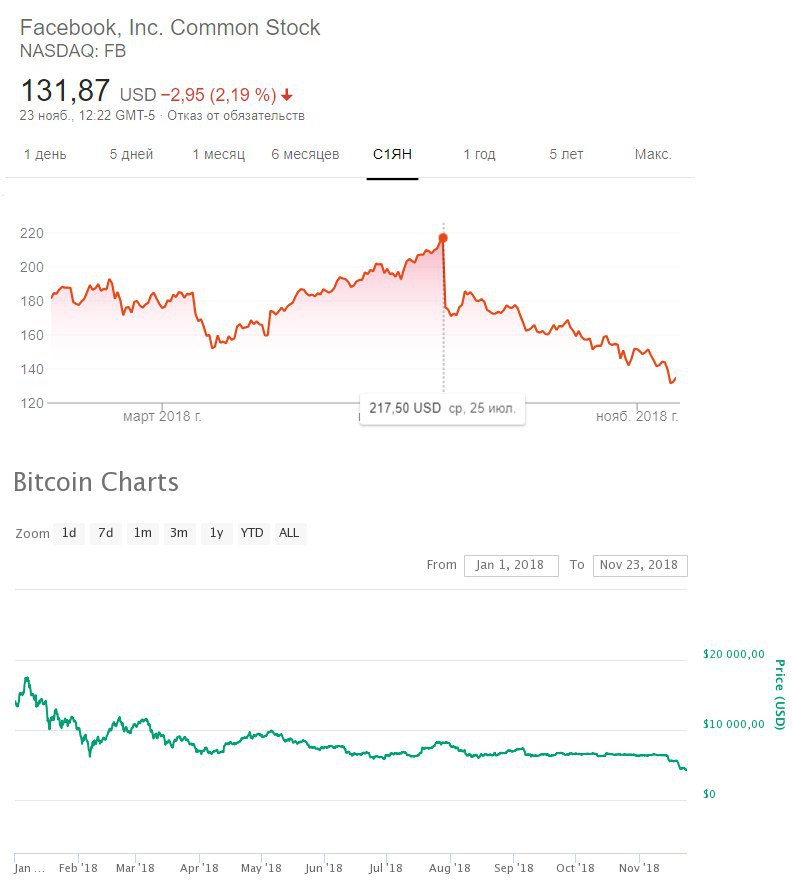This screenshot has width=793, height=895.
Task: Show ALL Bitcoin price history
Action: tap(289, 533)
